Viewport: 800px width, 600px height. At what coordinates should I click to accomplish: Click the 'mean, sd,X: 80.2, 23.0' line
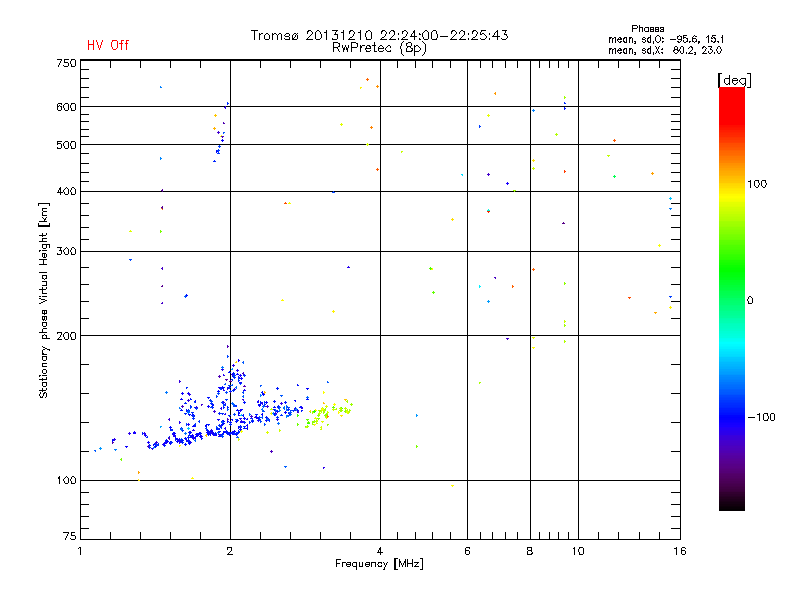665,50
